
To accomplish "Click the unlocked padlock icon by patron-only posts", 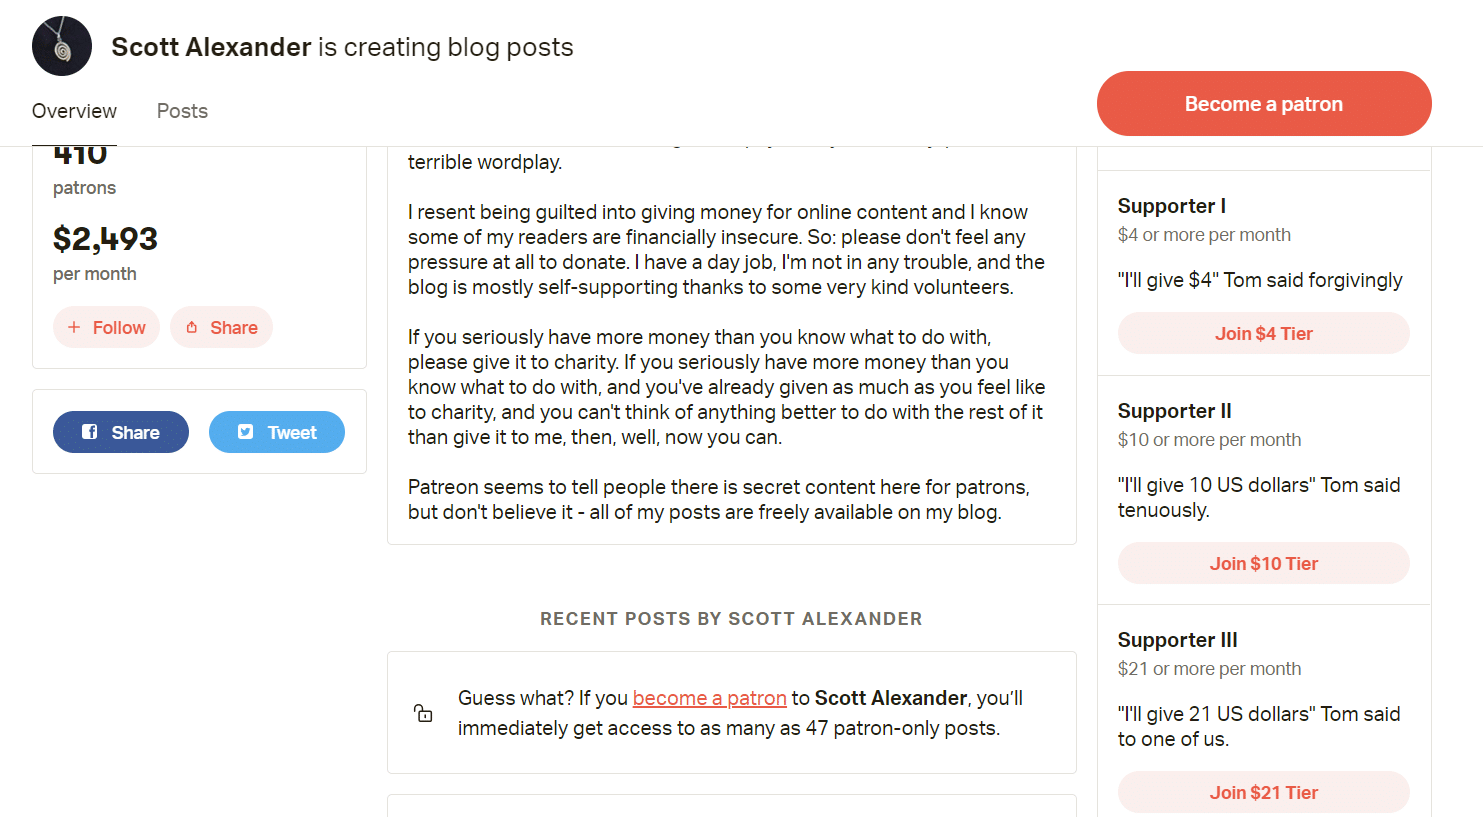I will (x=423, y=712).
